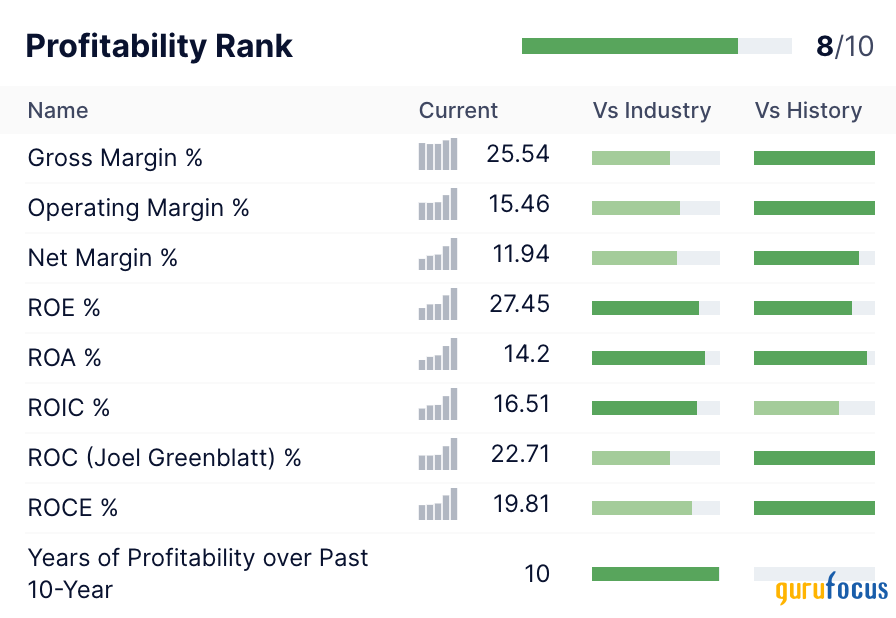Open the ROA % trend chart icon
This screenshot has width=896, height=618.
click(438, 355)
